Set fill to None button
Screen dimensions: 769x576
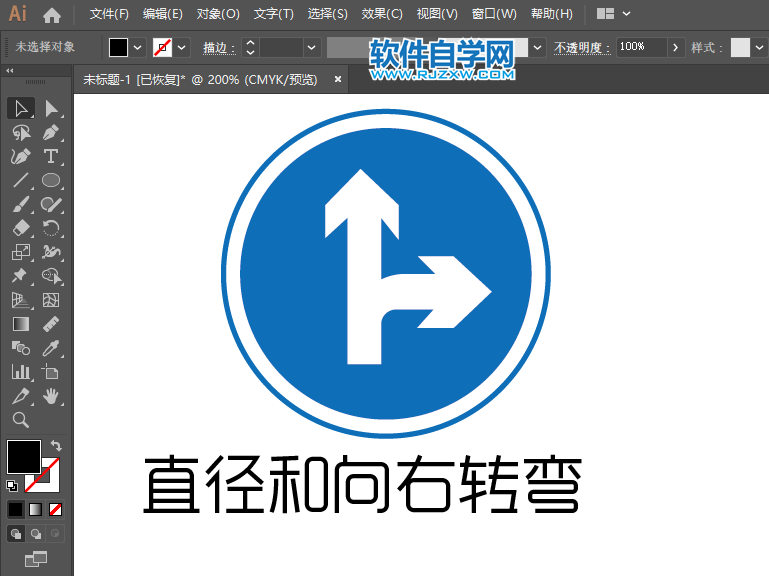[55, 509]
